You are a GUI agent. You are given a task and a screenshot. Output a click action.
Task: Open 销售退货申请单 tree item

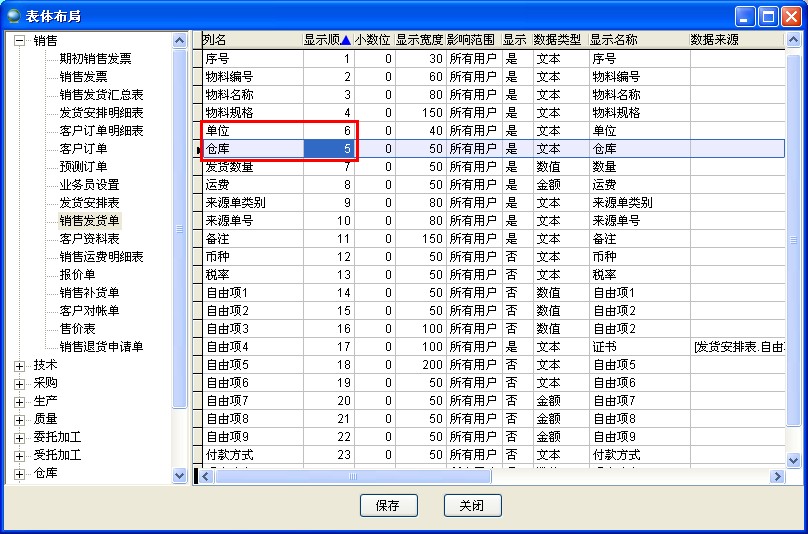point(101,347)
